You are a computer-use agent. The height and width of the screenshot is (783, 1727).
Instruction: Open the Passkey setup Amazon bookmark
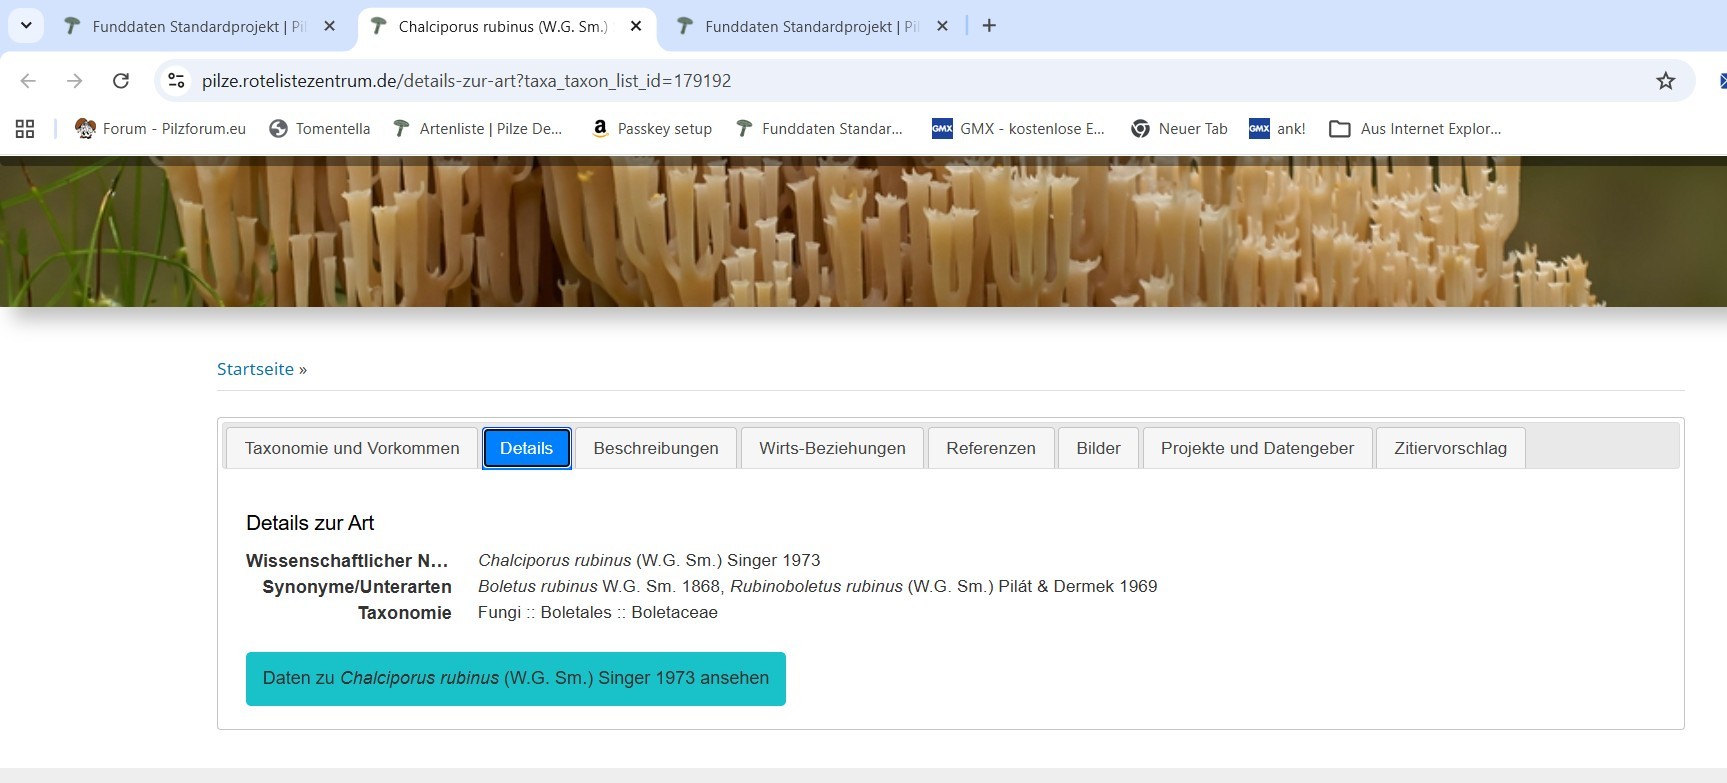click(652, 129)
